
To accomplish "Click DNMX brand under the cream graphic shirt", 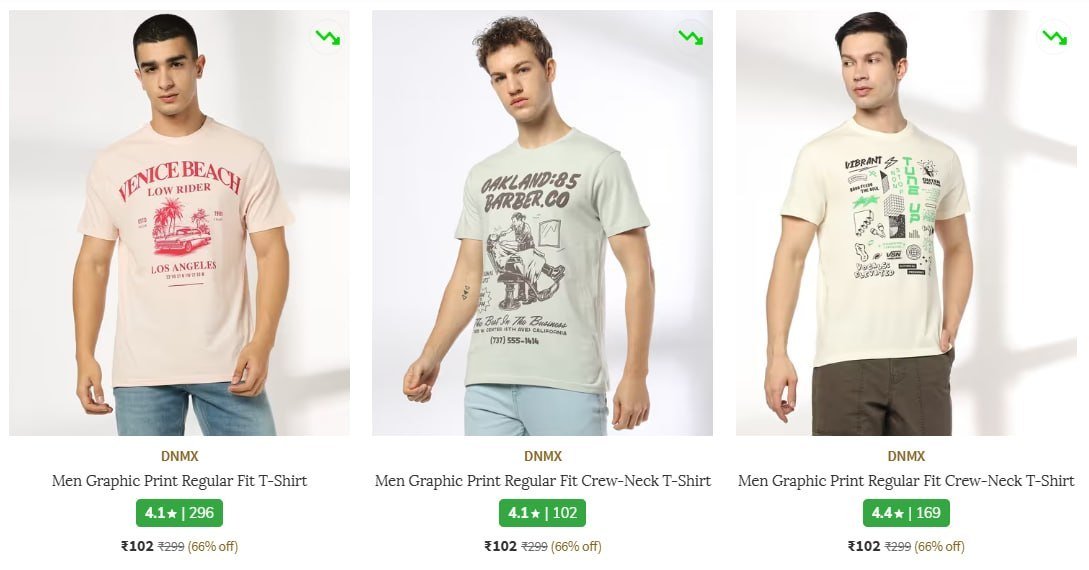I will [x=906, y=456].
